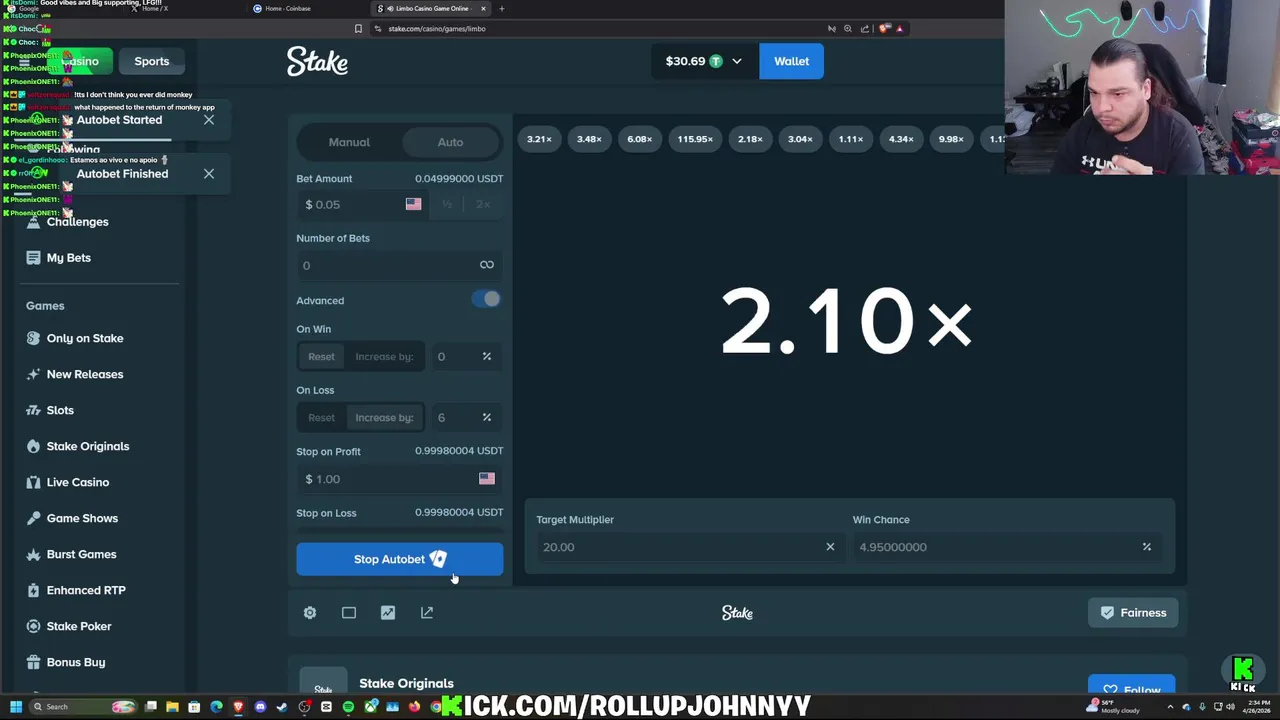Click the Stake Poker sidebar icon
Image resolution: width=1280 pixels, height=720 pixels.
click(34, 626)
